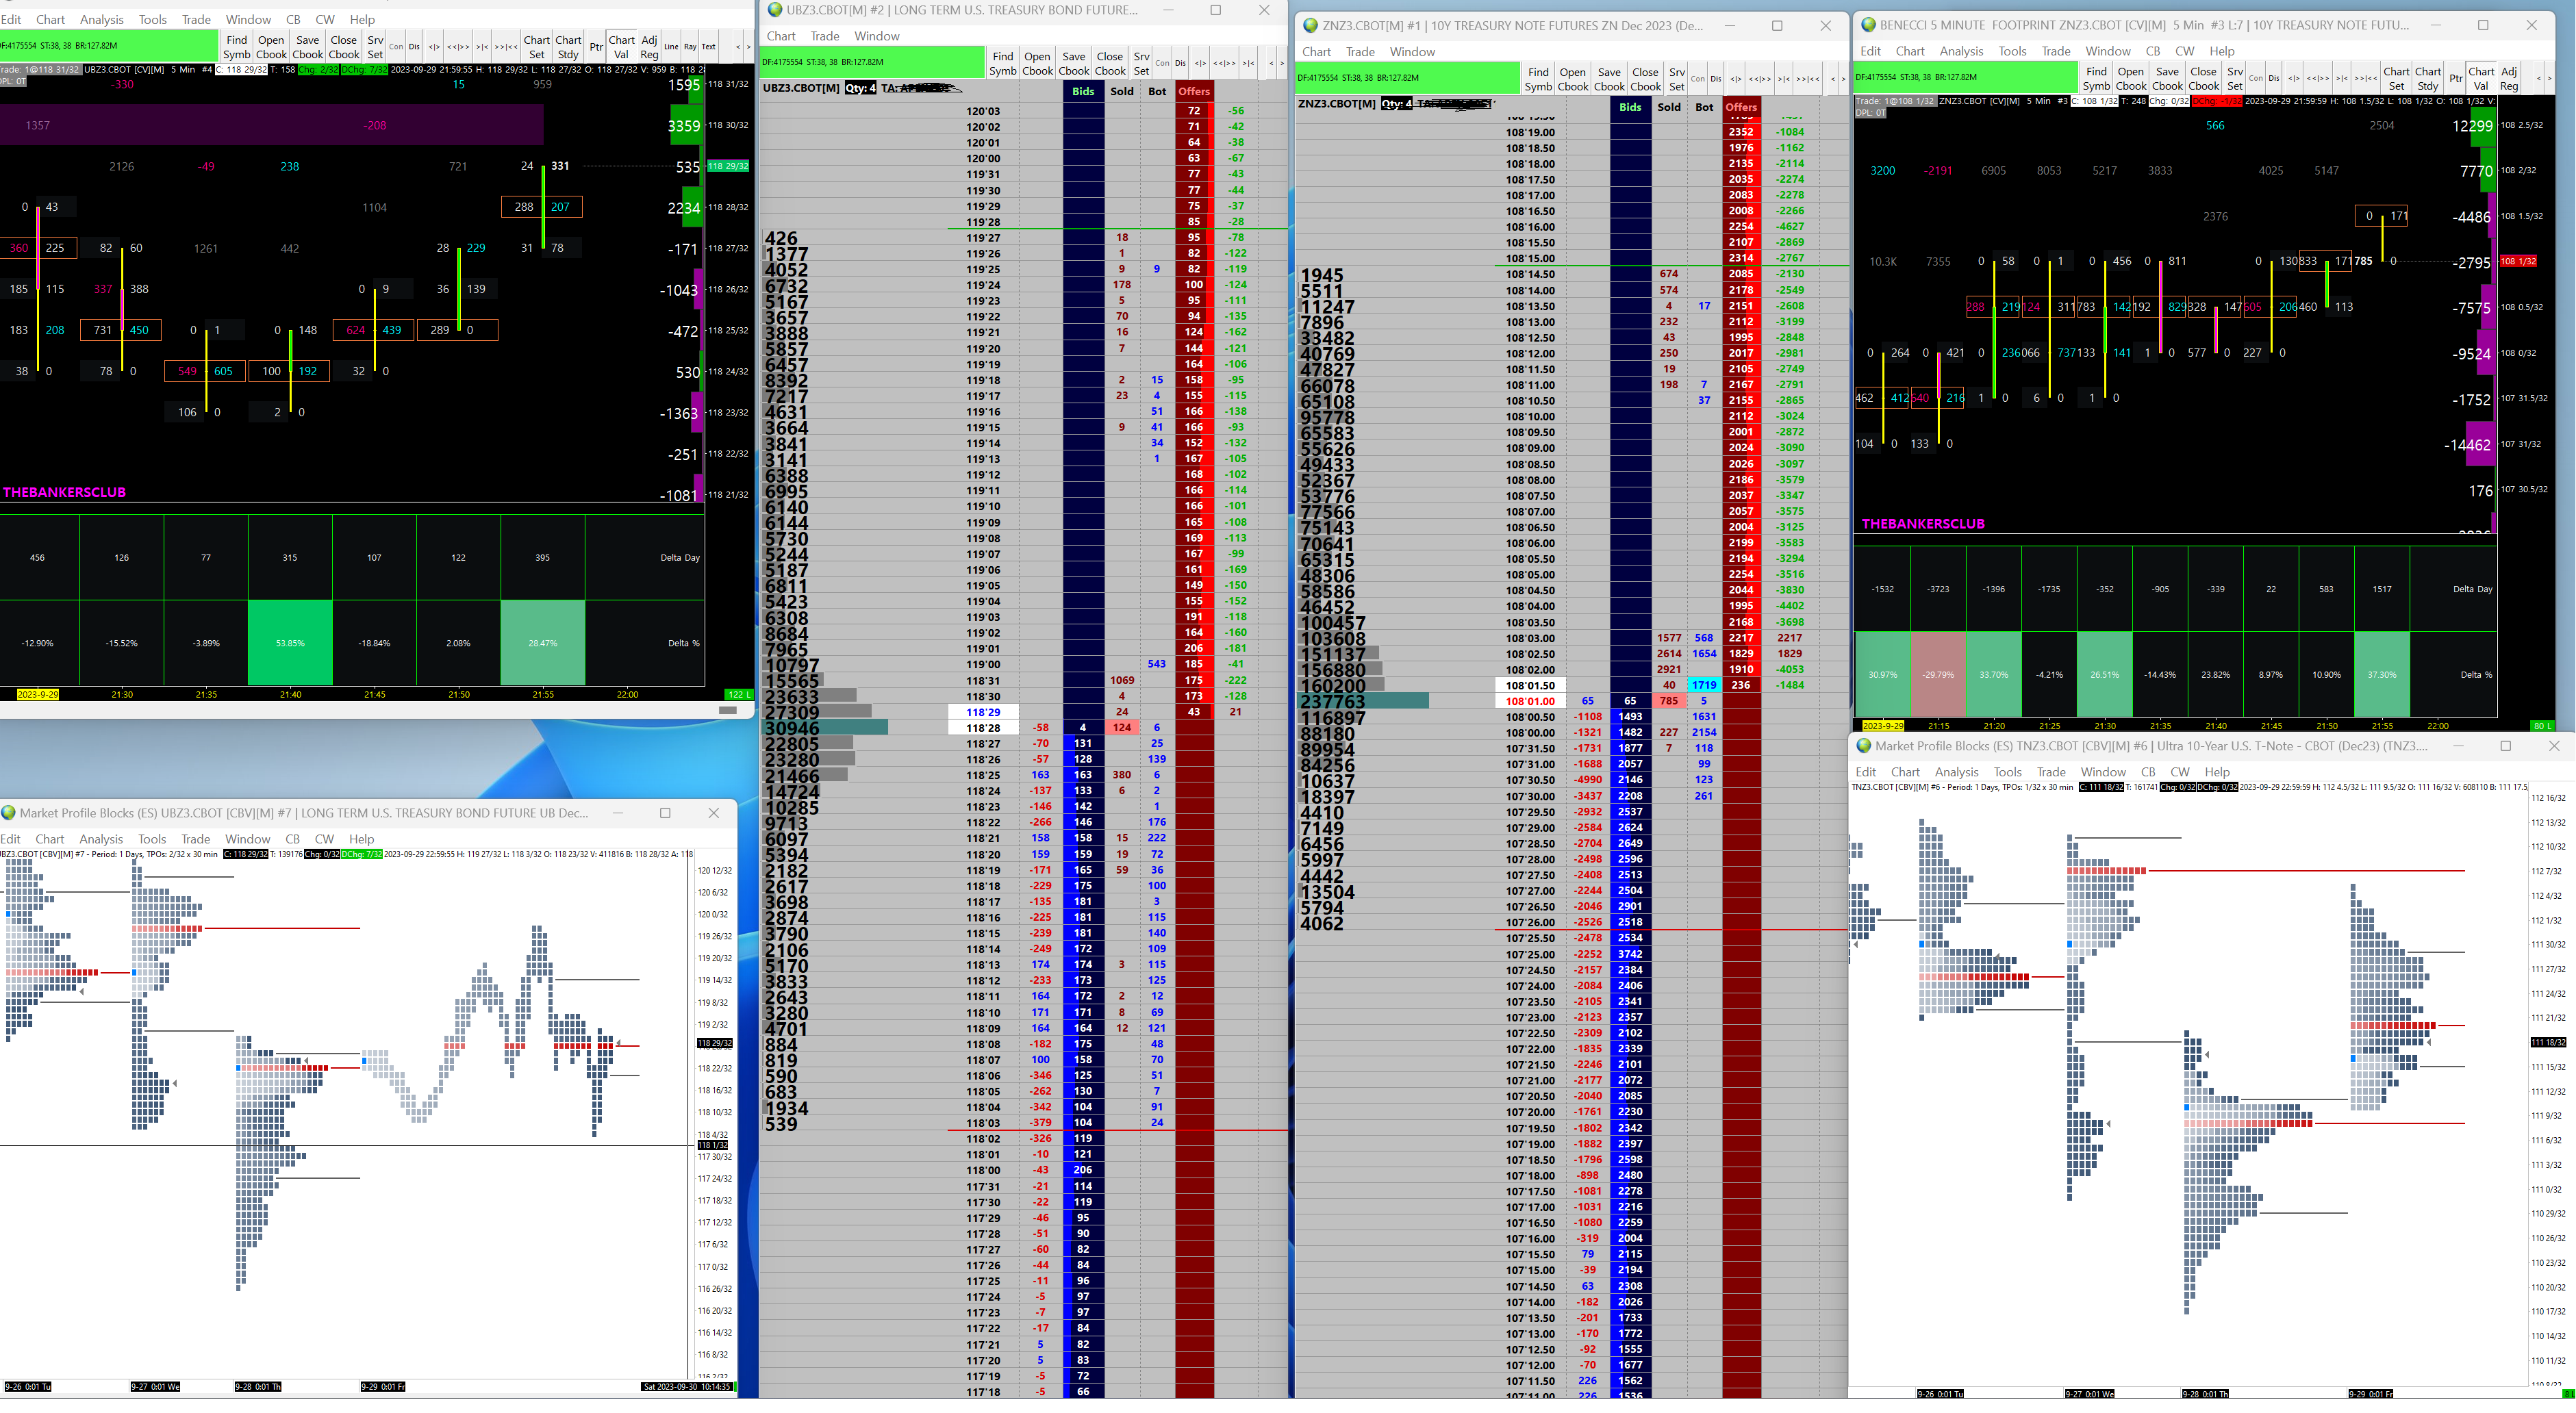Viewport: 2576px width, 1413px height.
Task: Expand Analysis menu in TNZ3 Market Profile window
Action: [1956, 772]
